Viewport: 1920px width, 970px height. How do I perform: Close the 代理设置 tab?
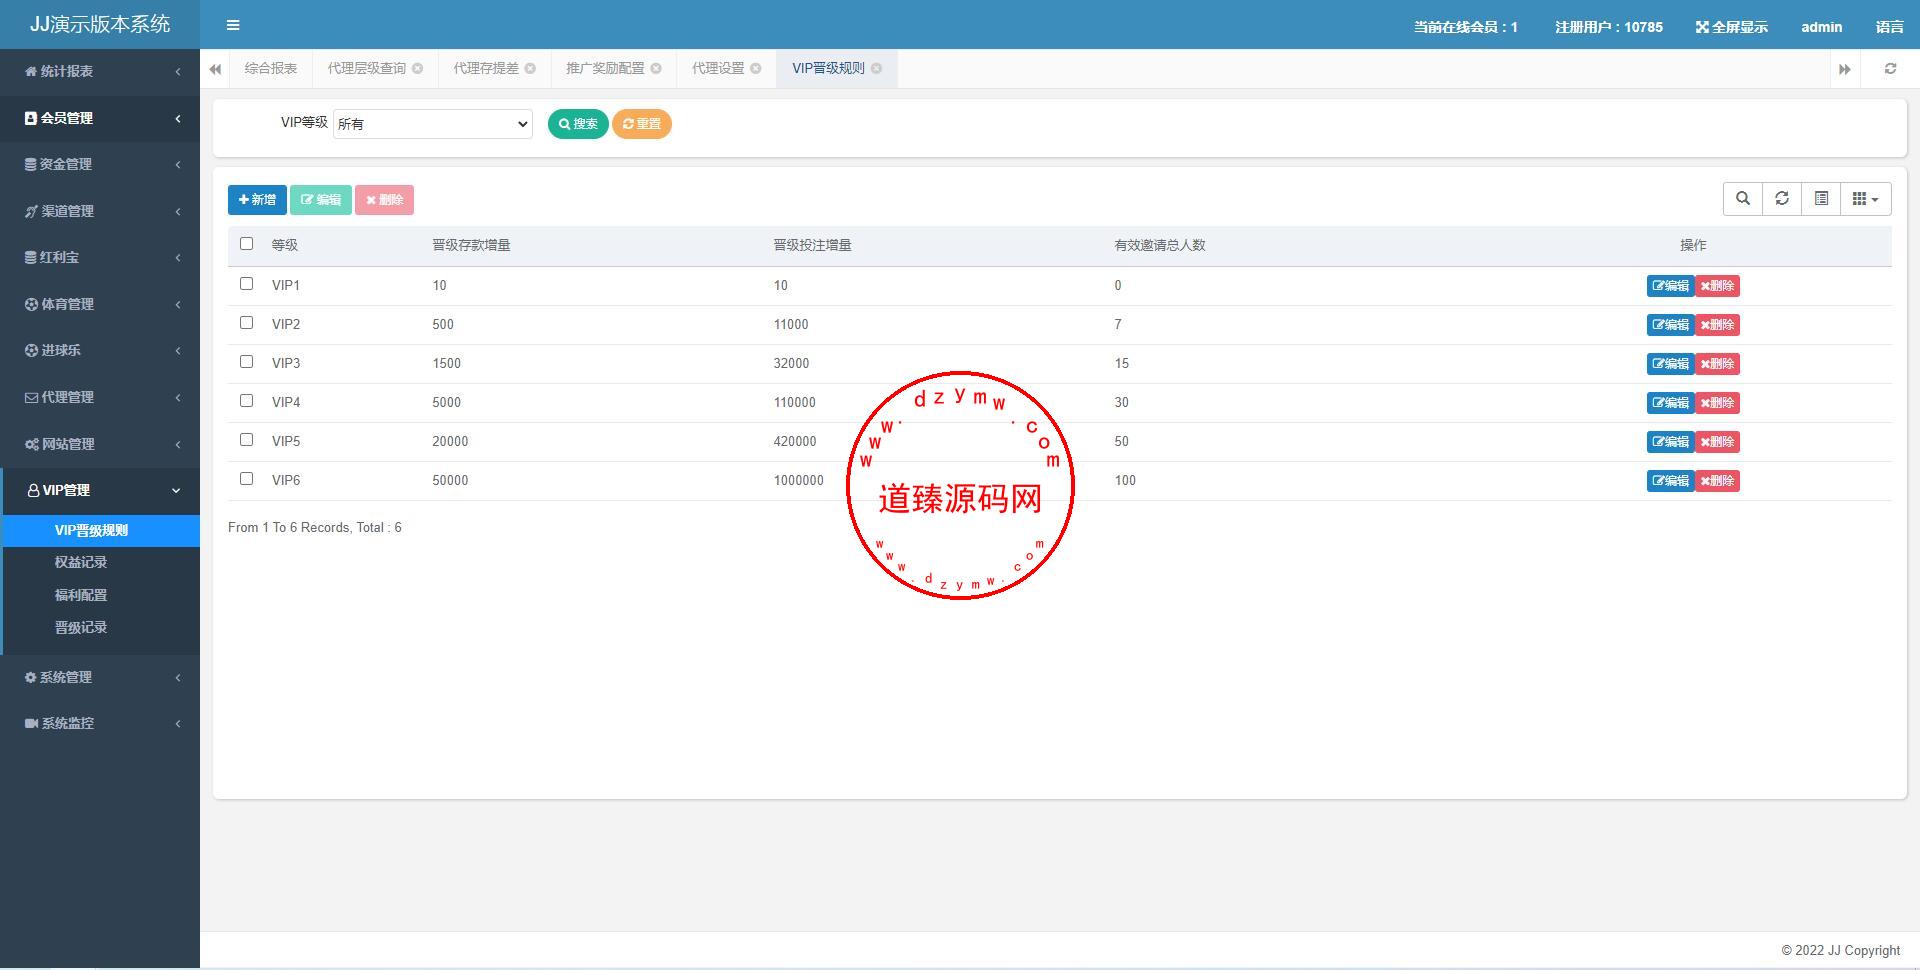[756, 68]
